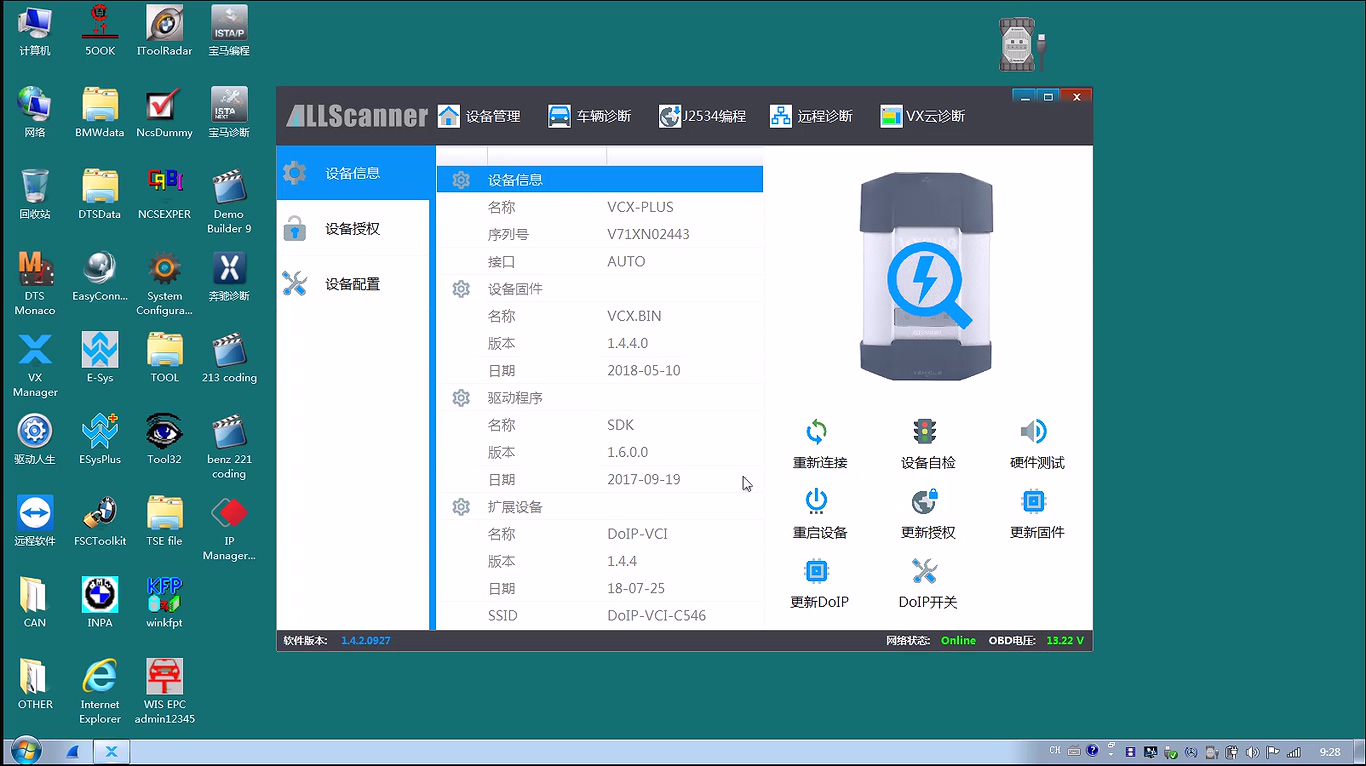Start the 硬件测试 hardware test
The height and width of the screenshot is (766, 1366).
pos(1035,433)
